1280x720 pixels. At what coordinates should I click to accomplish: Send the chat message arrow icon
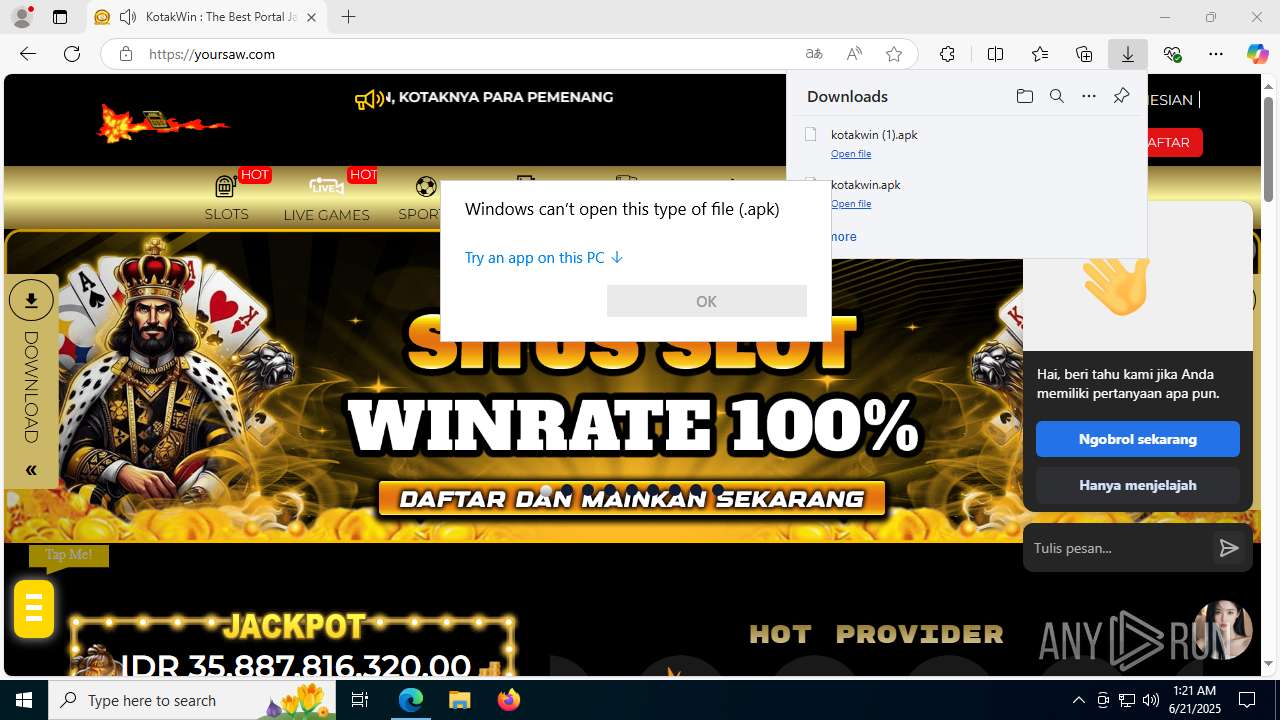pyautogui.click(x=1229, y=548)
